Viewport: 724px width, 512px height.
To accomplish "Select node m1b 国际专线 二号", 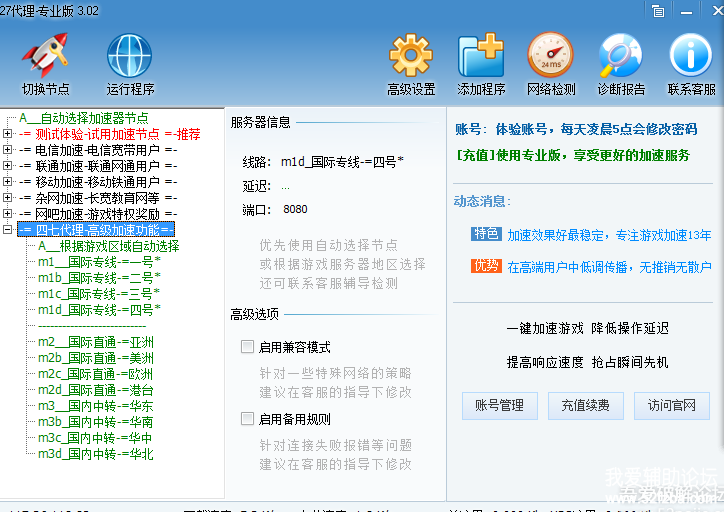I will pos(99,278).
